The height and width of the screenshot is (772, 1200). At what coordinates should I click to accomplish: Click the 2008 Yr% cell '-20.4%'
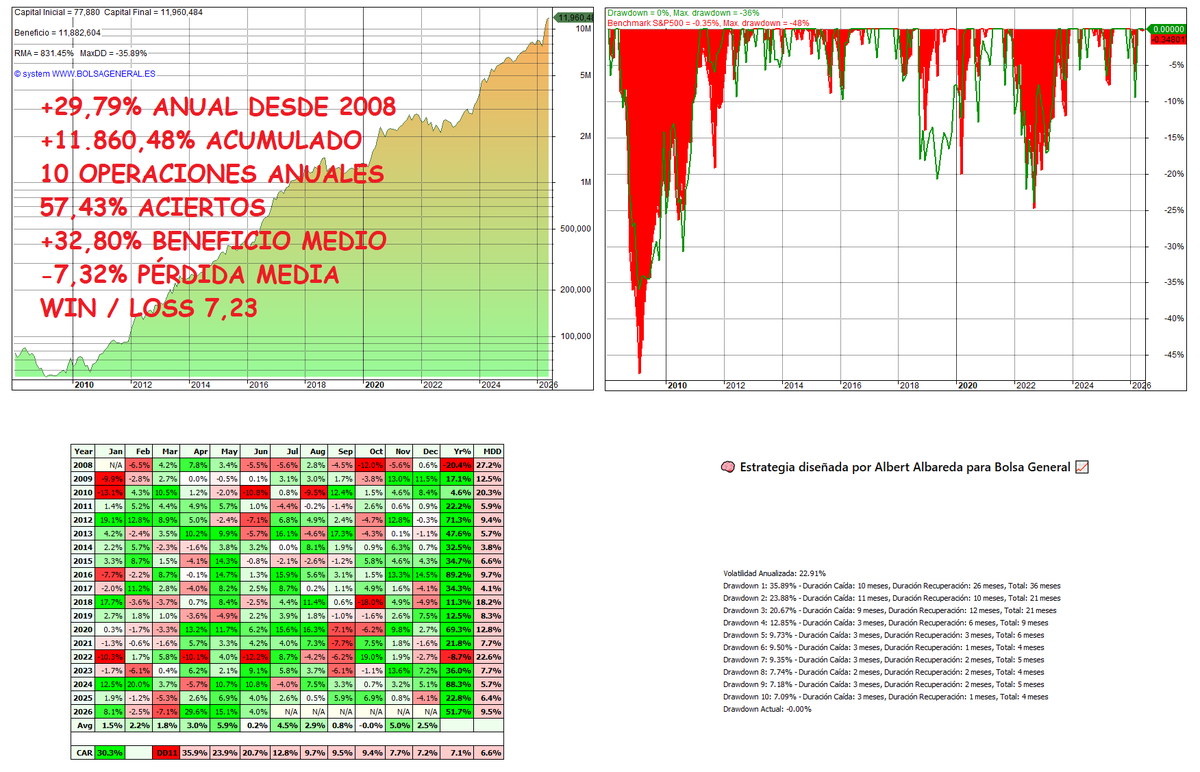(x=457, y=465)
